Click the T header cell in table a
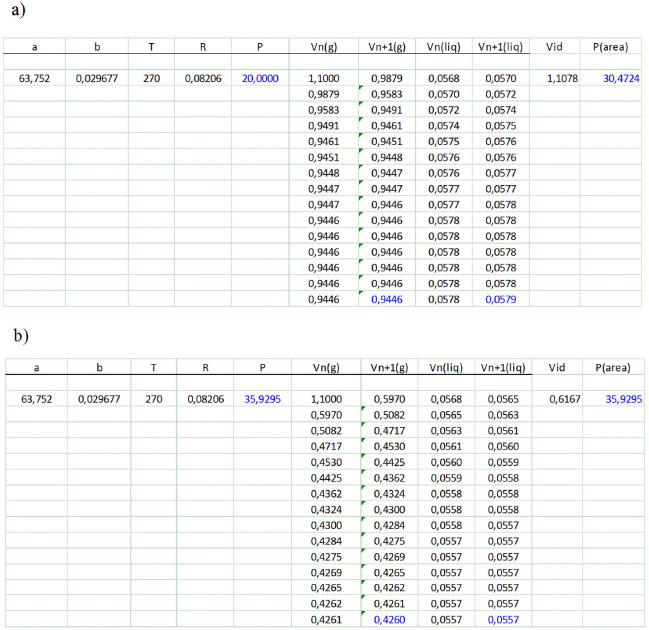 (152, 46)
